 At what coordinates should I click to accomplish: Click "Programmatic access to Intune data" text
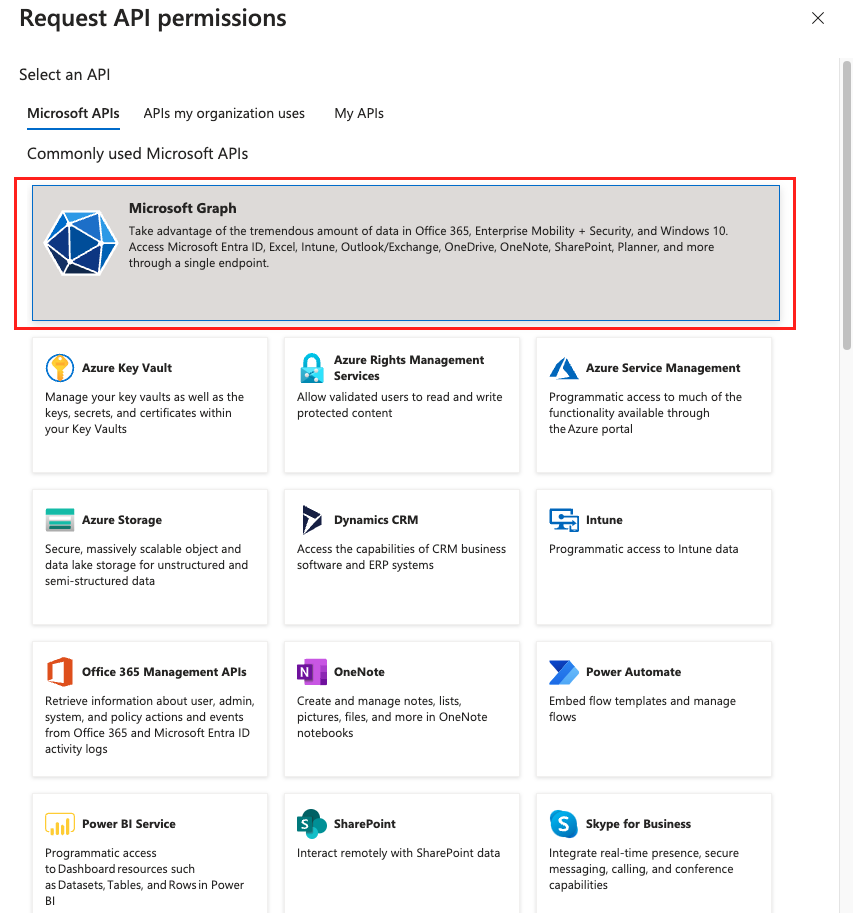pos(643,549)
